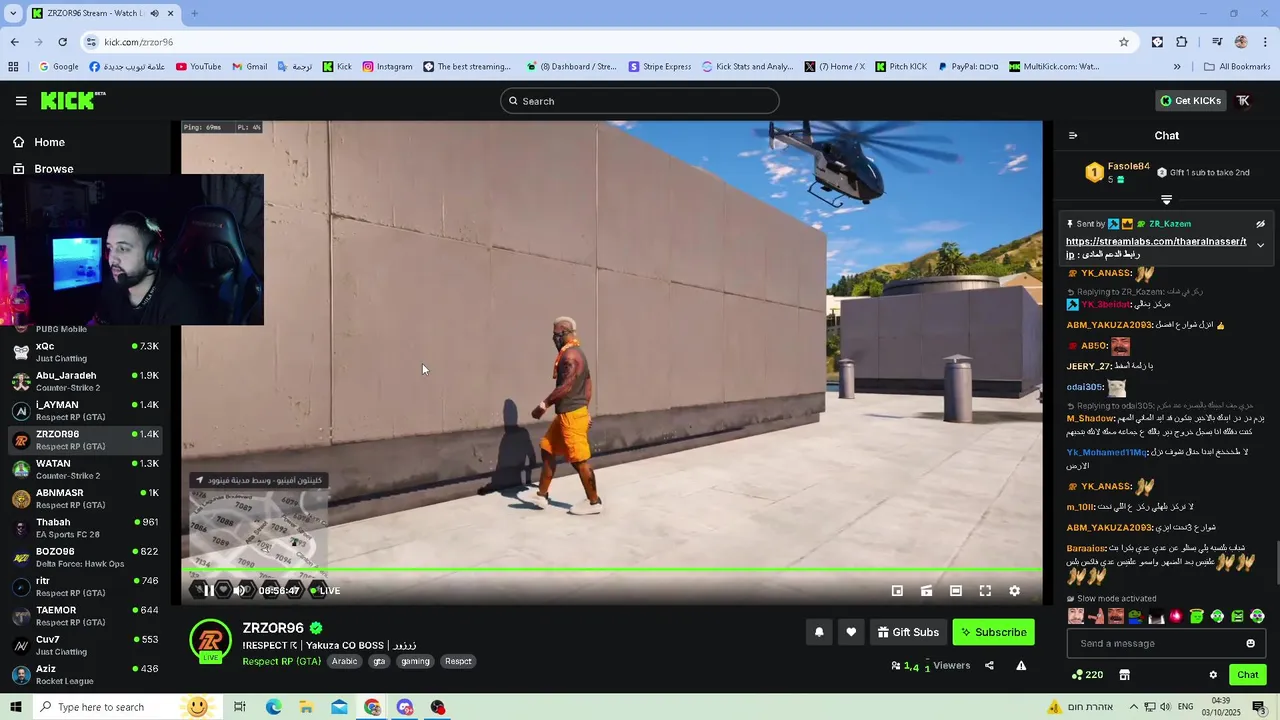Image resolution: width=1280 pixels, height=720 pixels.
Task: Show more bookmarks overflow chevron
Action: click(1177, 67)
